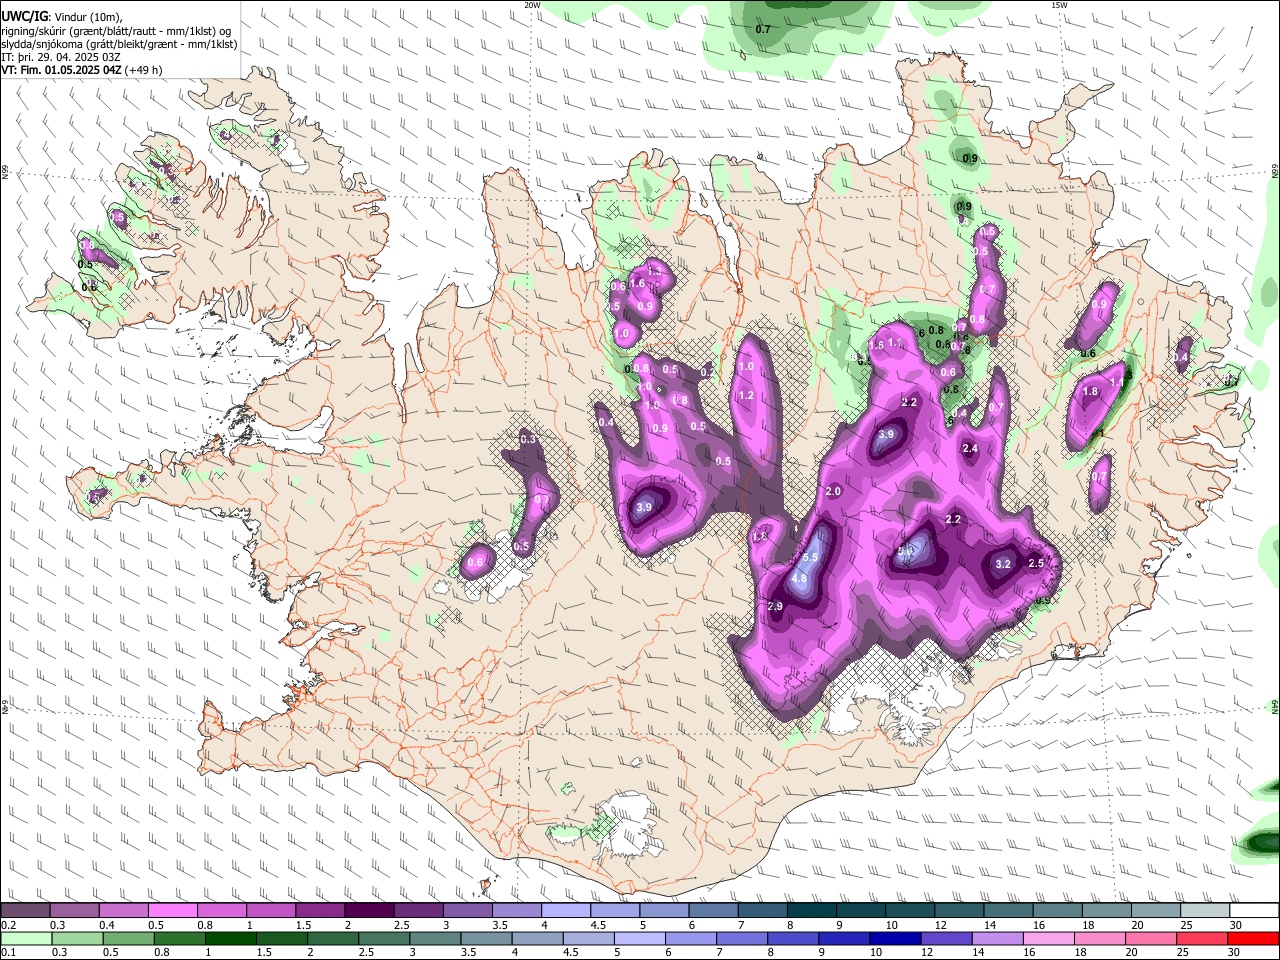Click the 1.2 precipitation value on the map
The height and width of the screenshot is (960, 1280).
[745, 395]
